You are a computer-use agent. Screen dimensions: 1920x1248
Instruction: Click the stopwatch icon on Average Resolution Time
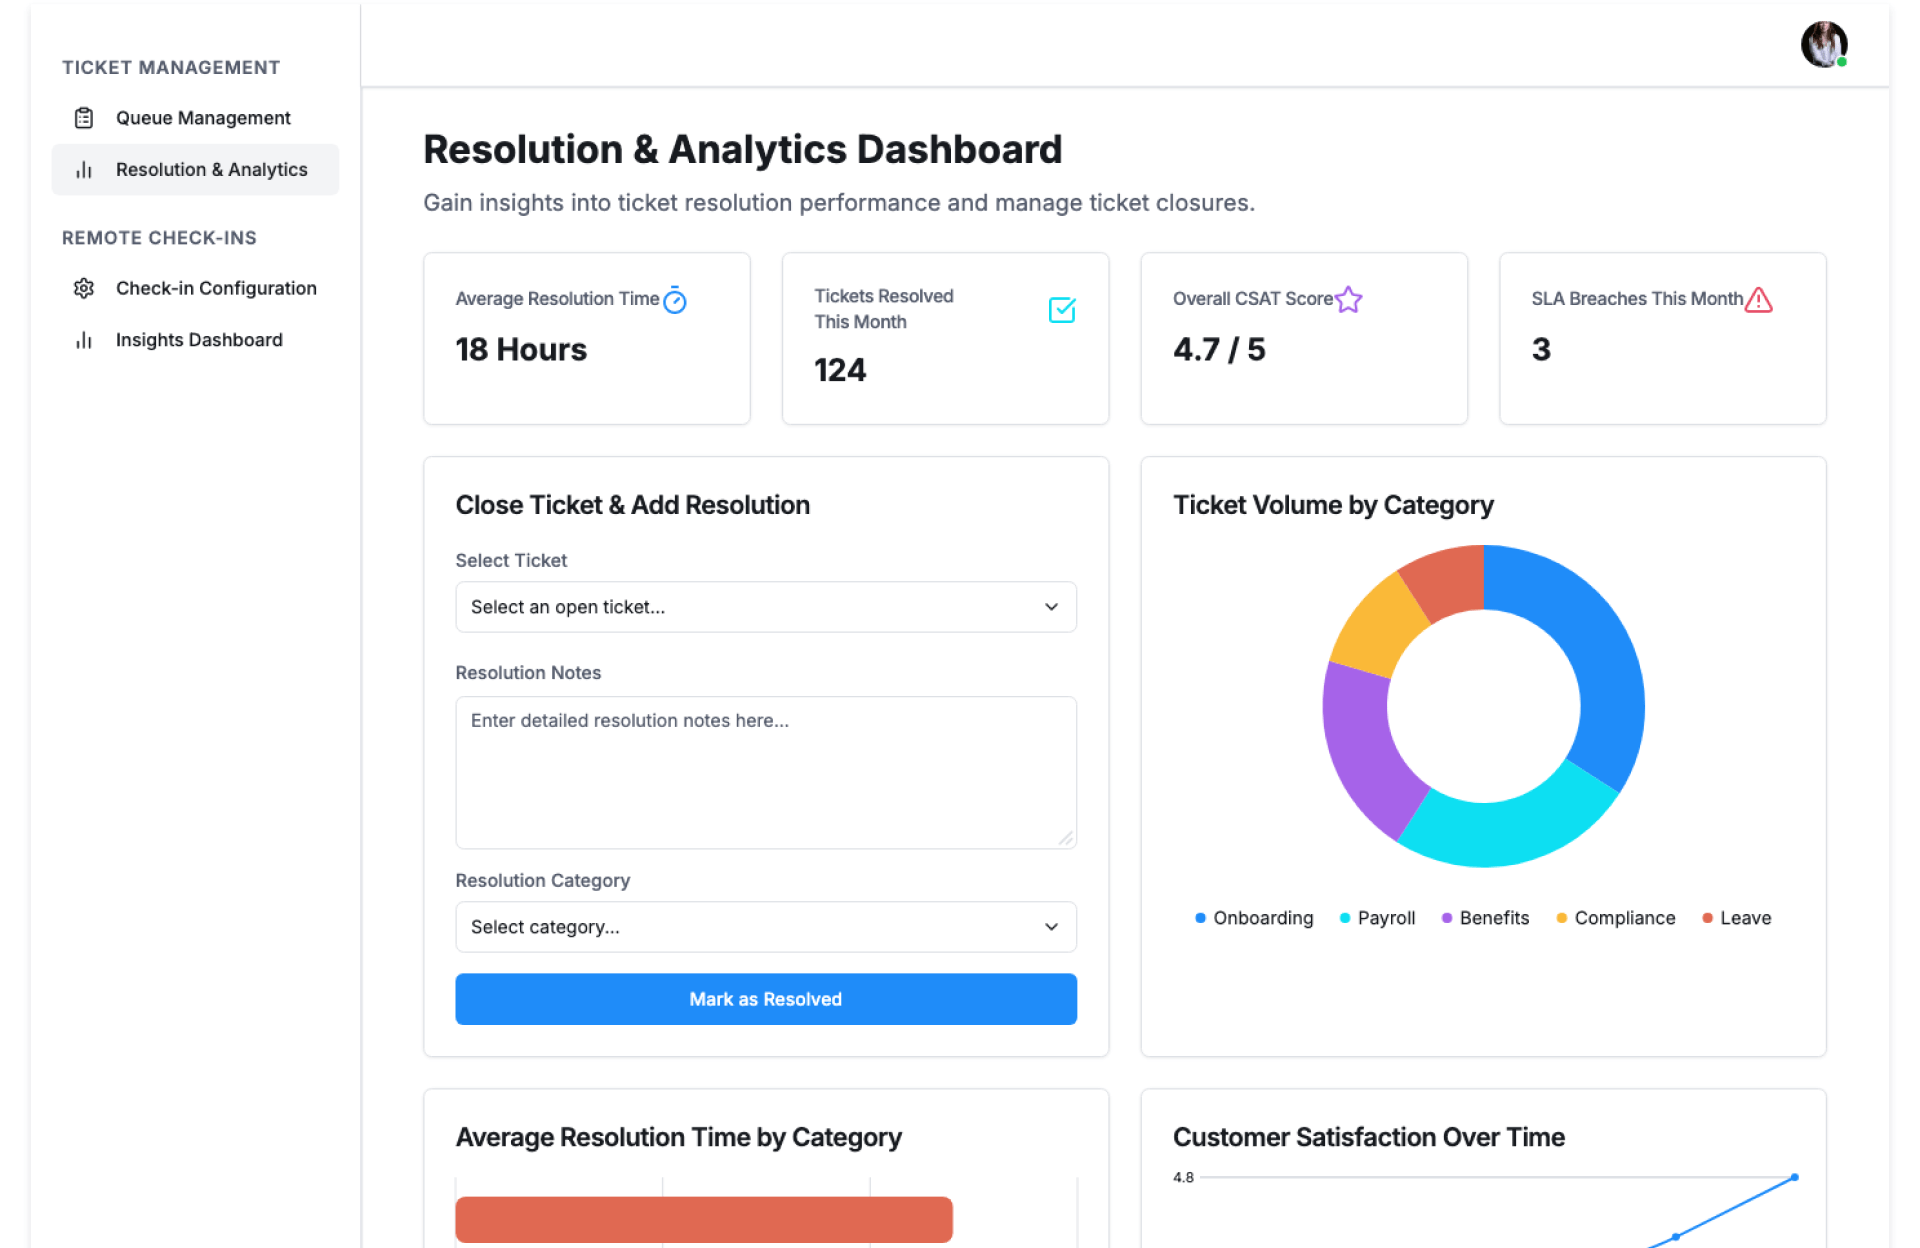(675, 300)
